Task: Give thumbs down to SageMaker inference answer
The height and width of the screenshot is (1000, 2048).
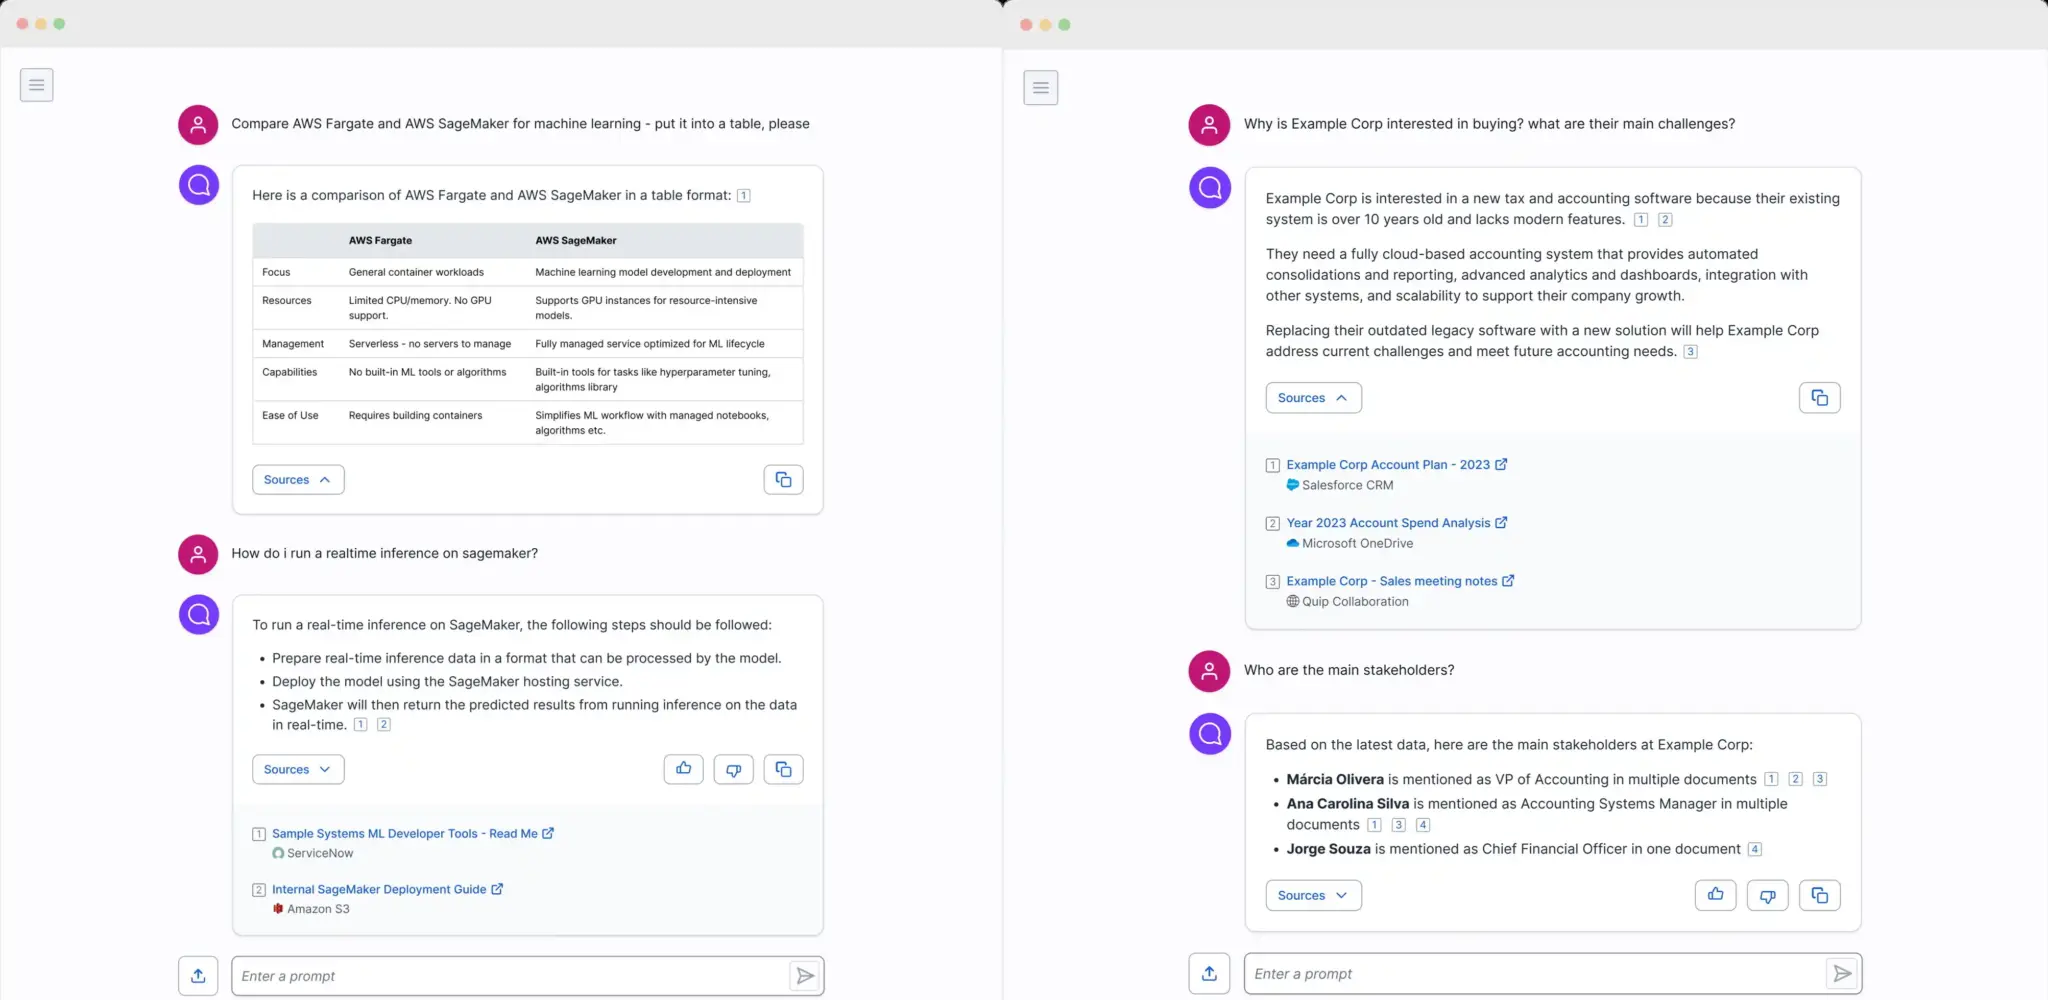Action: tap(734, 769)
